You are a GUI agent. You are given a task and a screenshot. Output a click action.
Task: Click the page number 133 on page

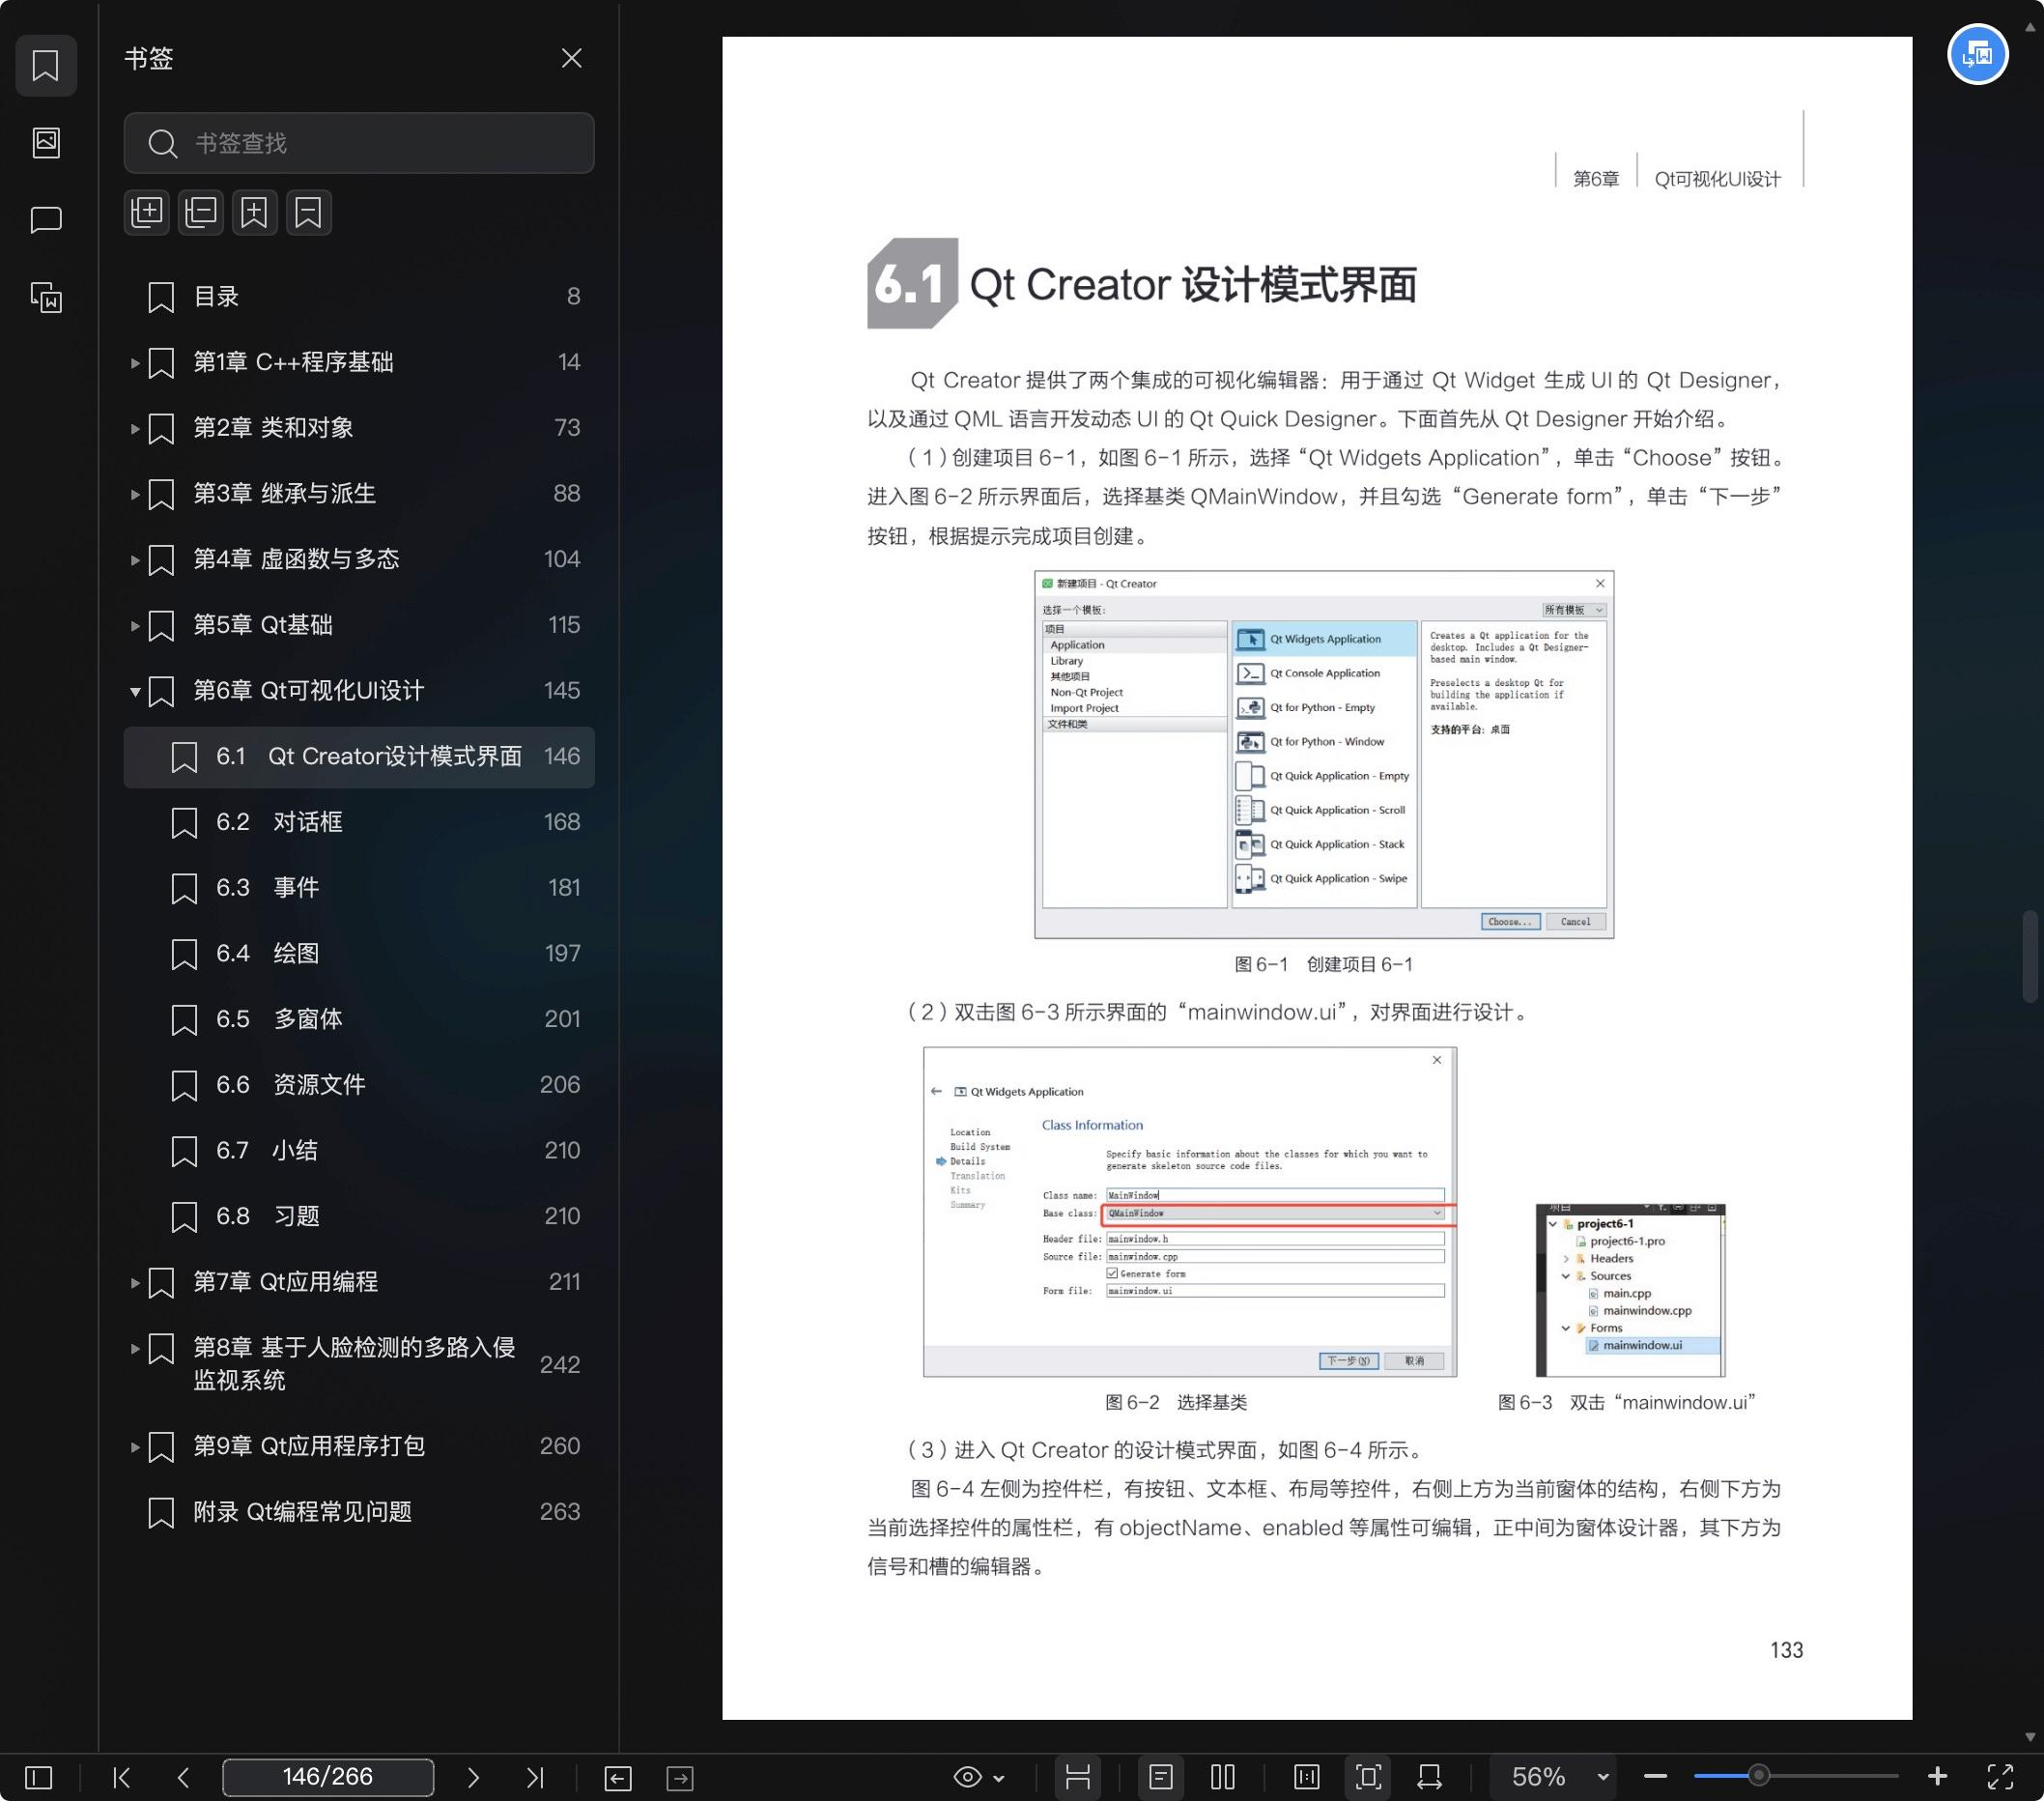pyautogui.click(x=1786, y=1651)
